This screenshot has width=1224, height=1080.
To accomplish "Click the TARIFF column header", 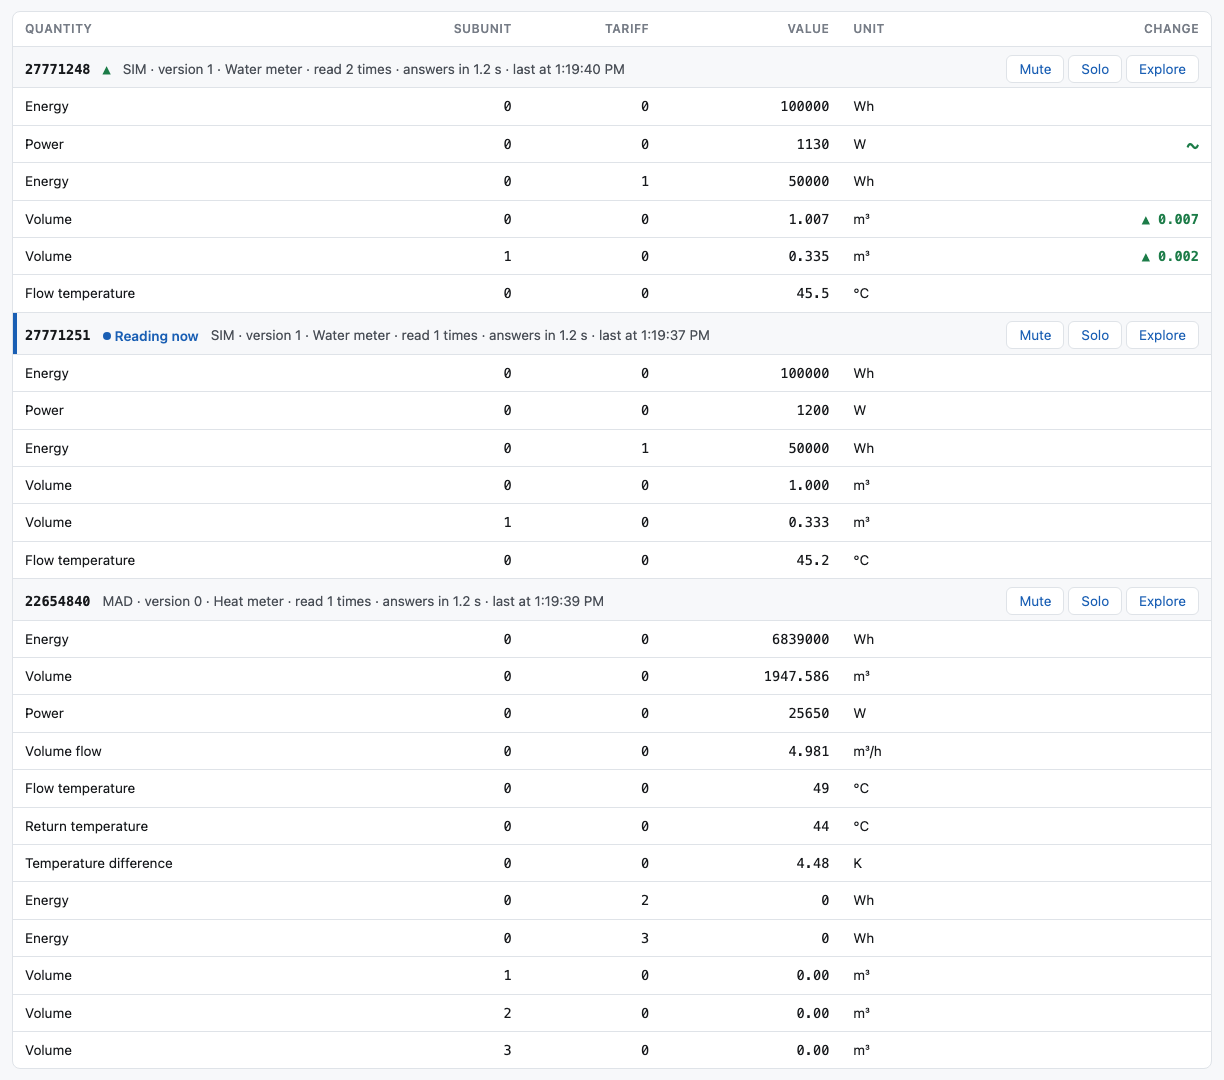I will click(627, 29).
